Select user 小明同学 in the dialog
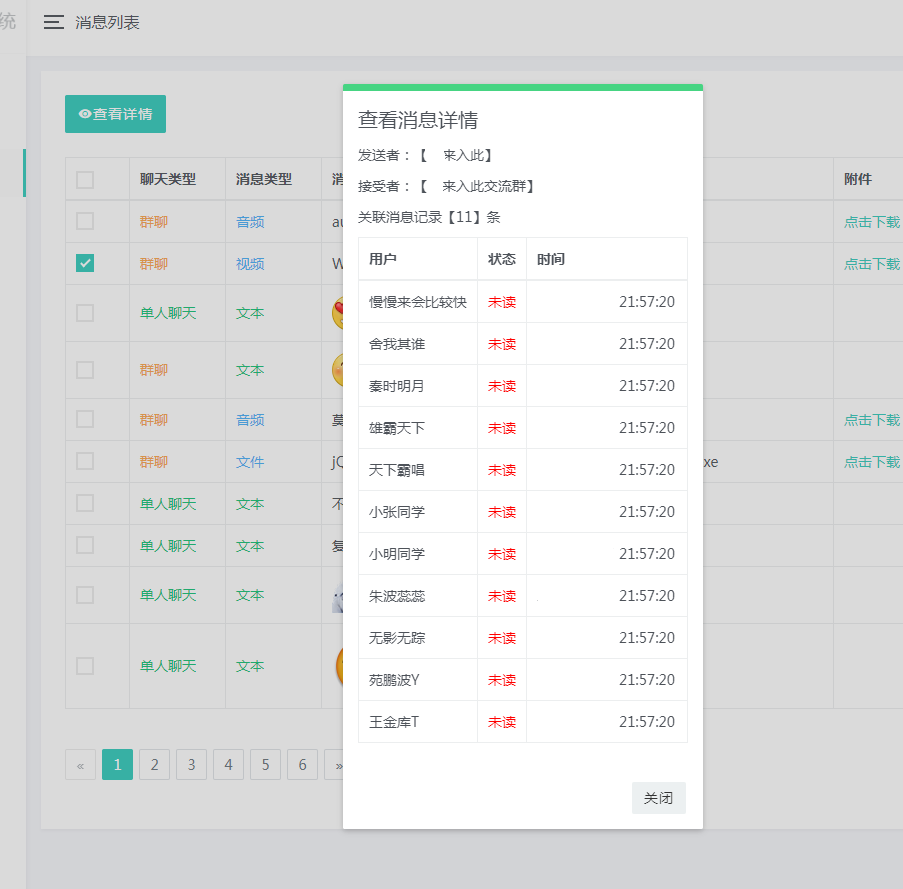903x889 pixels. pos(397,554)
